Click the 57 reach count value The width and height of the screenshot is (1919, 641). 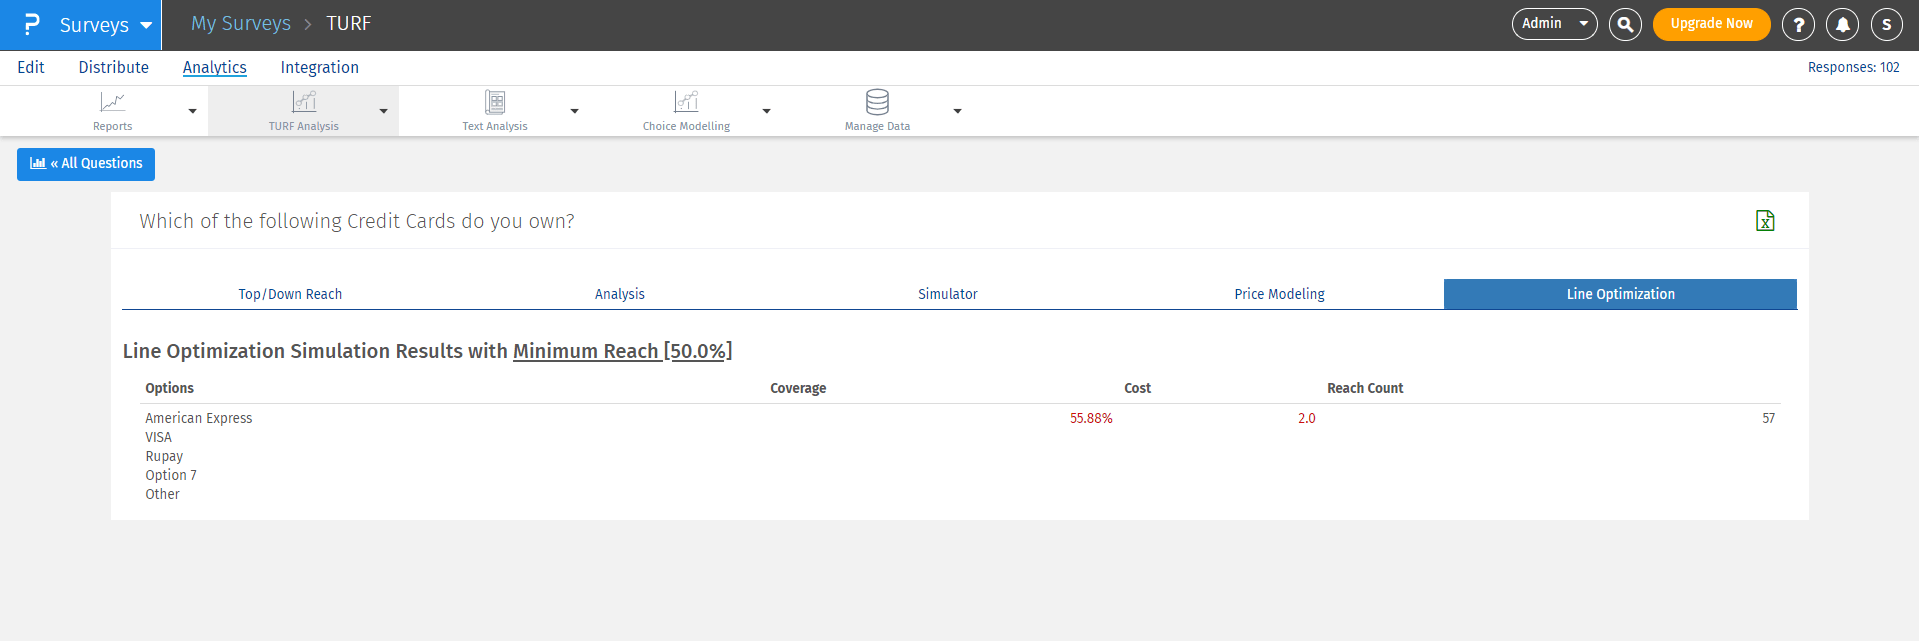click(x=1768, y=418)
